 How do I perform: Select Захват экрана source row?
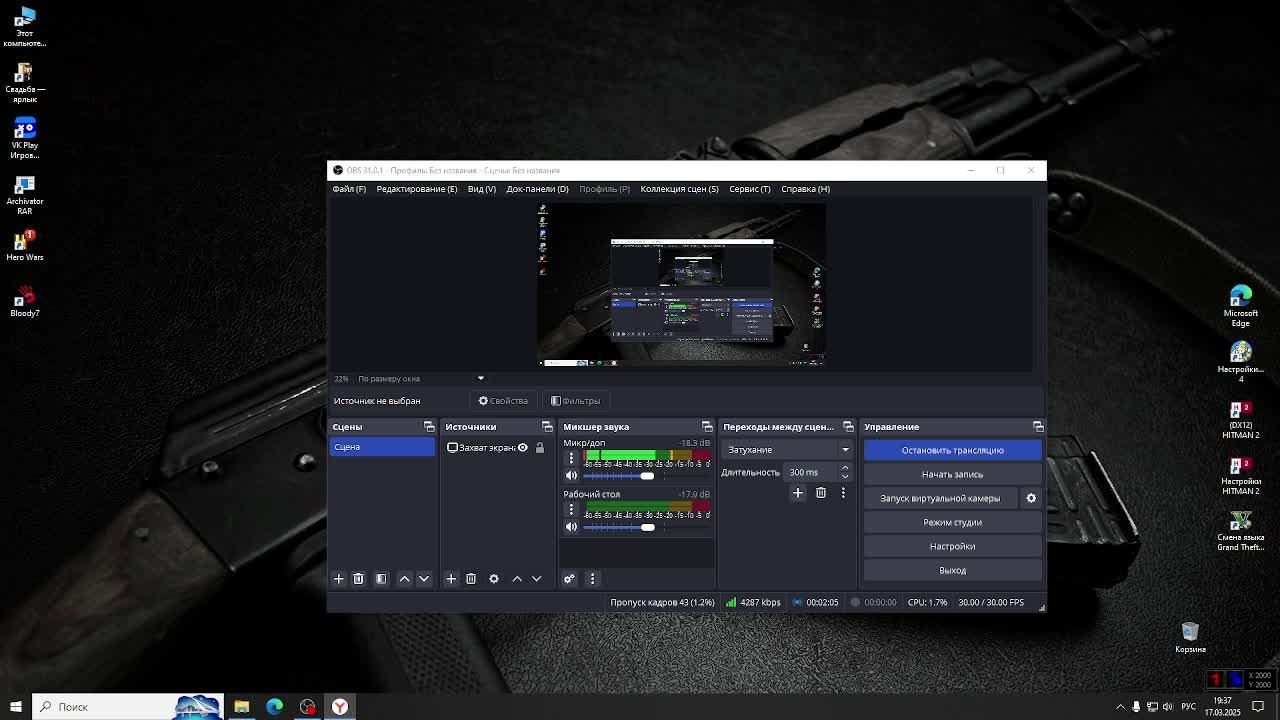(497, 447)
